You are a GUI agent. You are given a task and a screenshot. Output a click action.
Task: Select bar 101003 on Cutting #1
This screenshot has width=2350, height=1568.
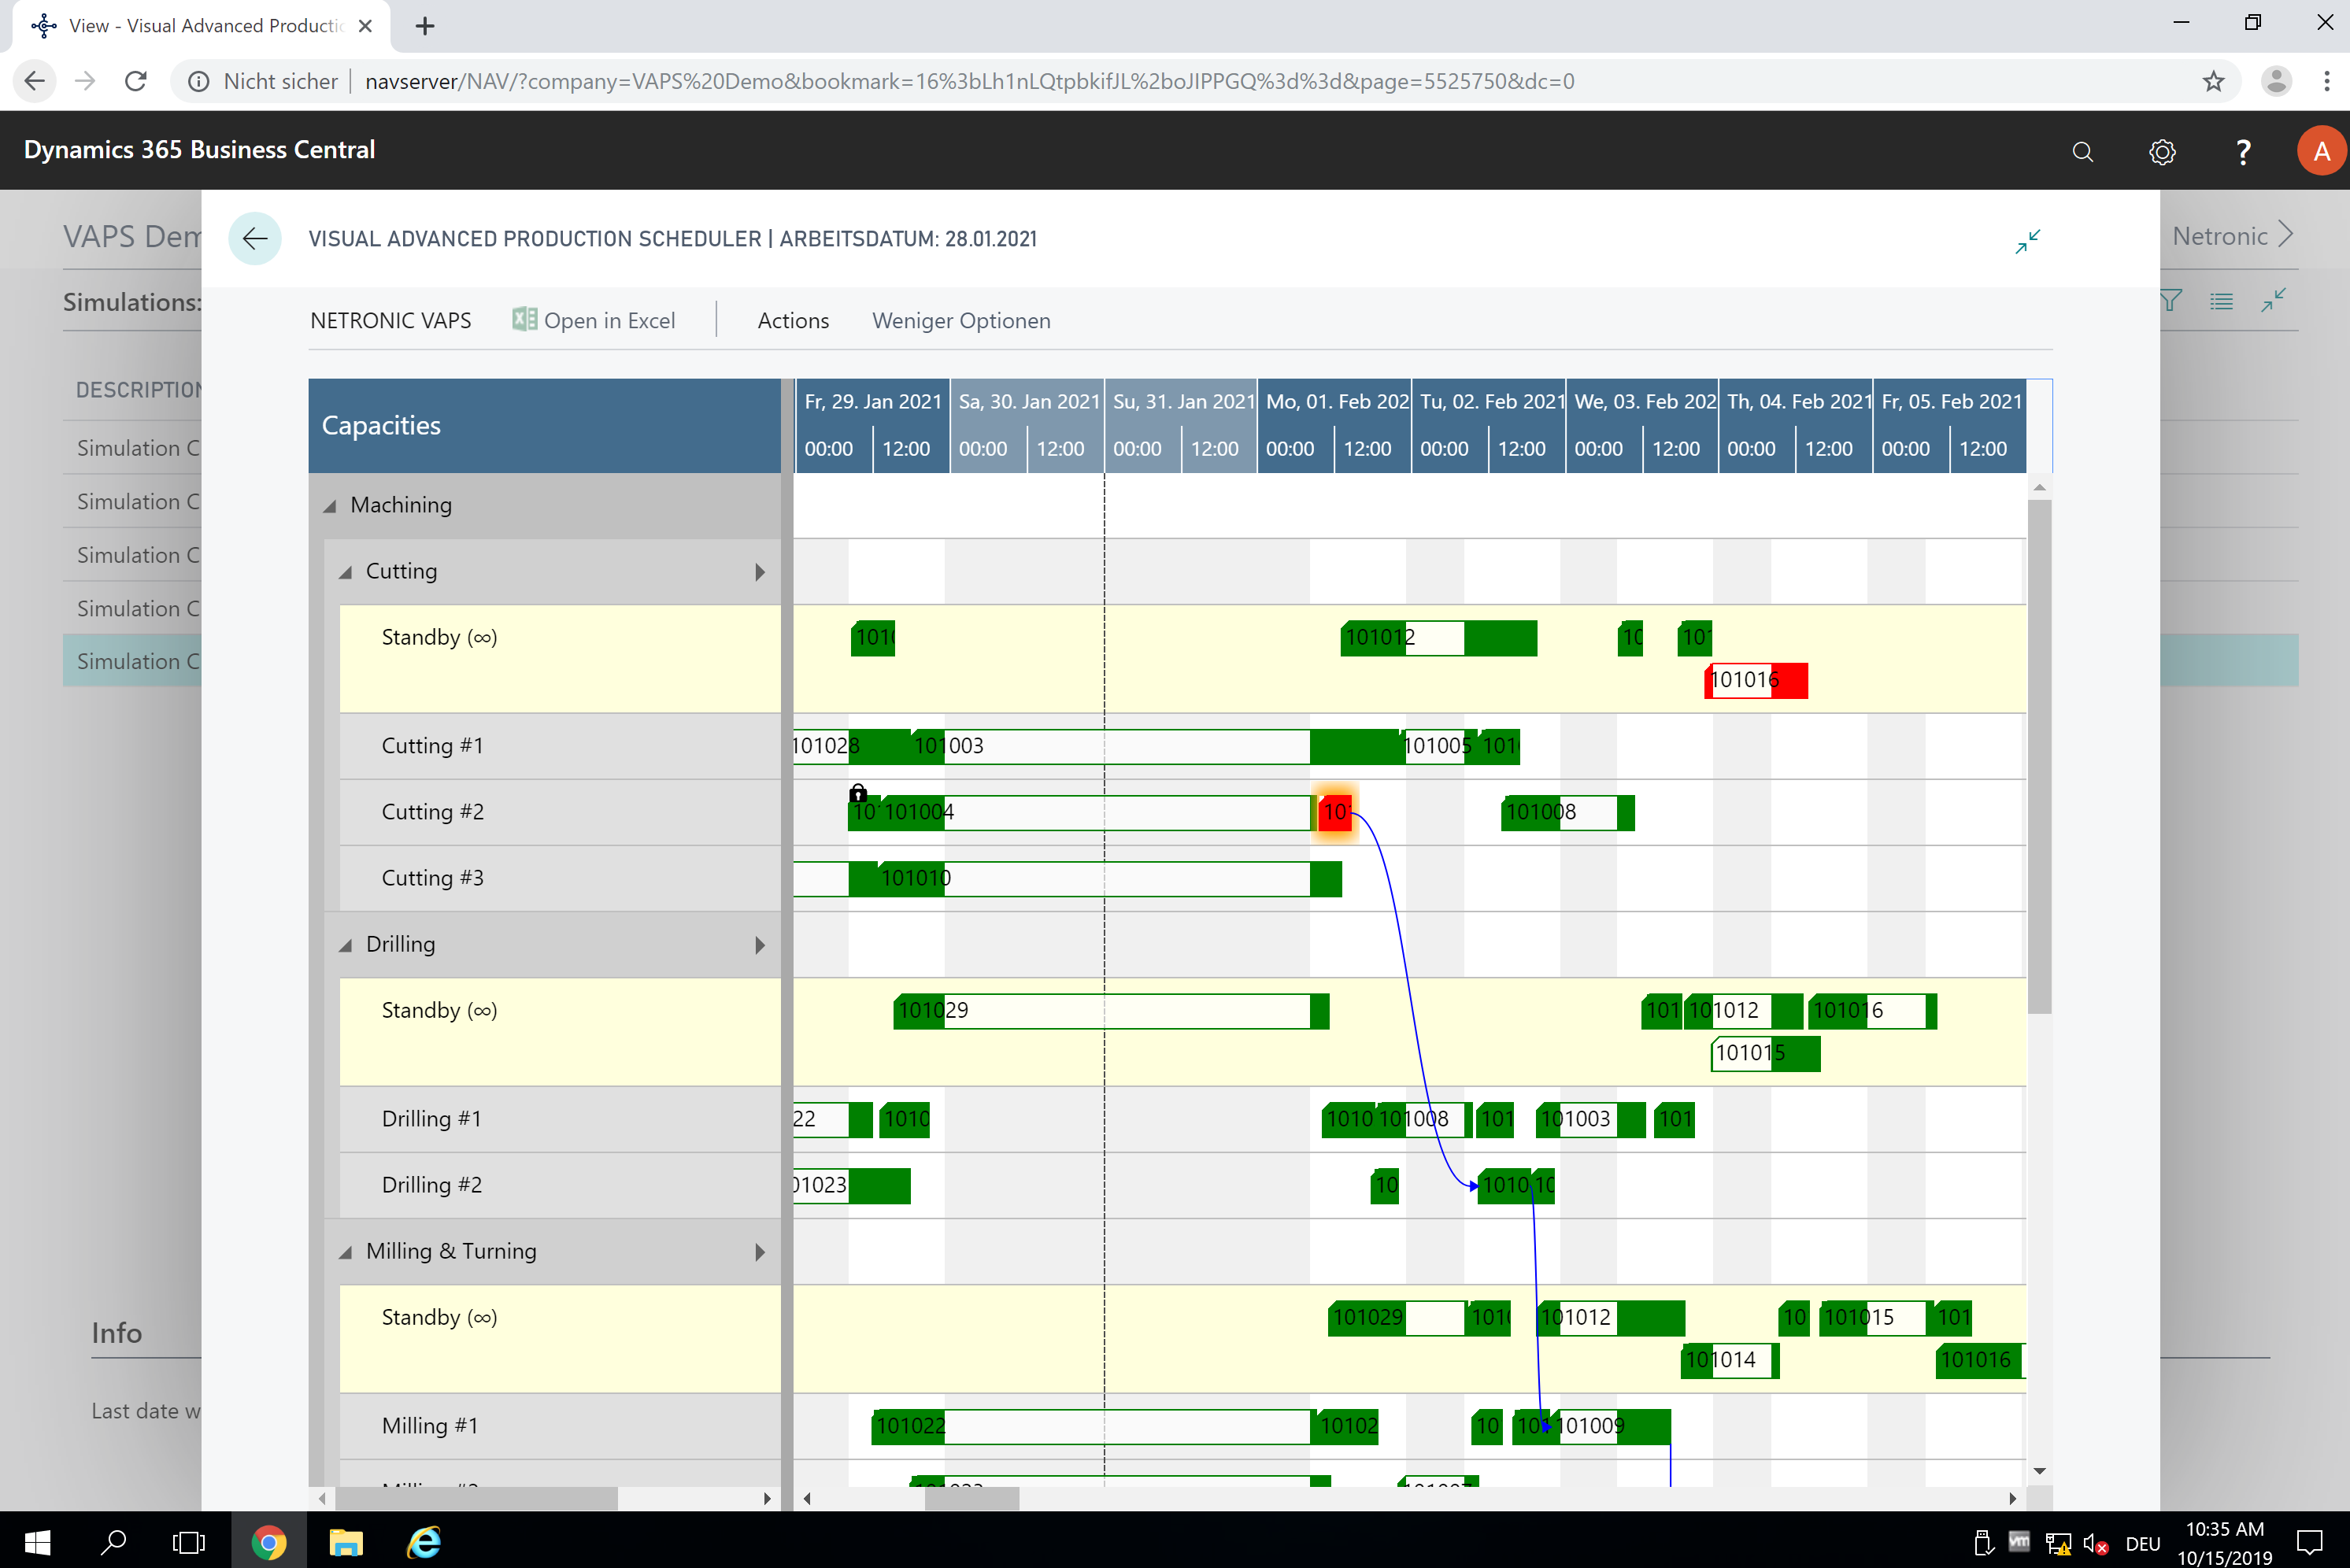click(1155, 746)
